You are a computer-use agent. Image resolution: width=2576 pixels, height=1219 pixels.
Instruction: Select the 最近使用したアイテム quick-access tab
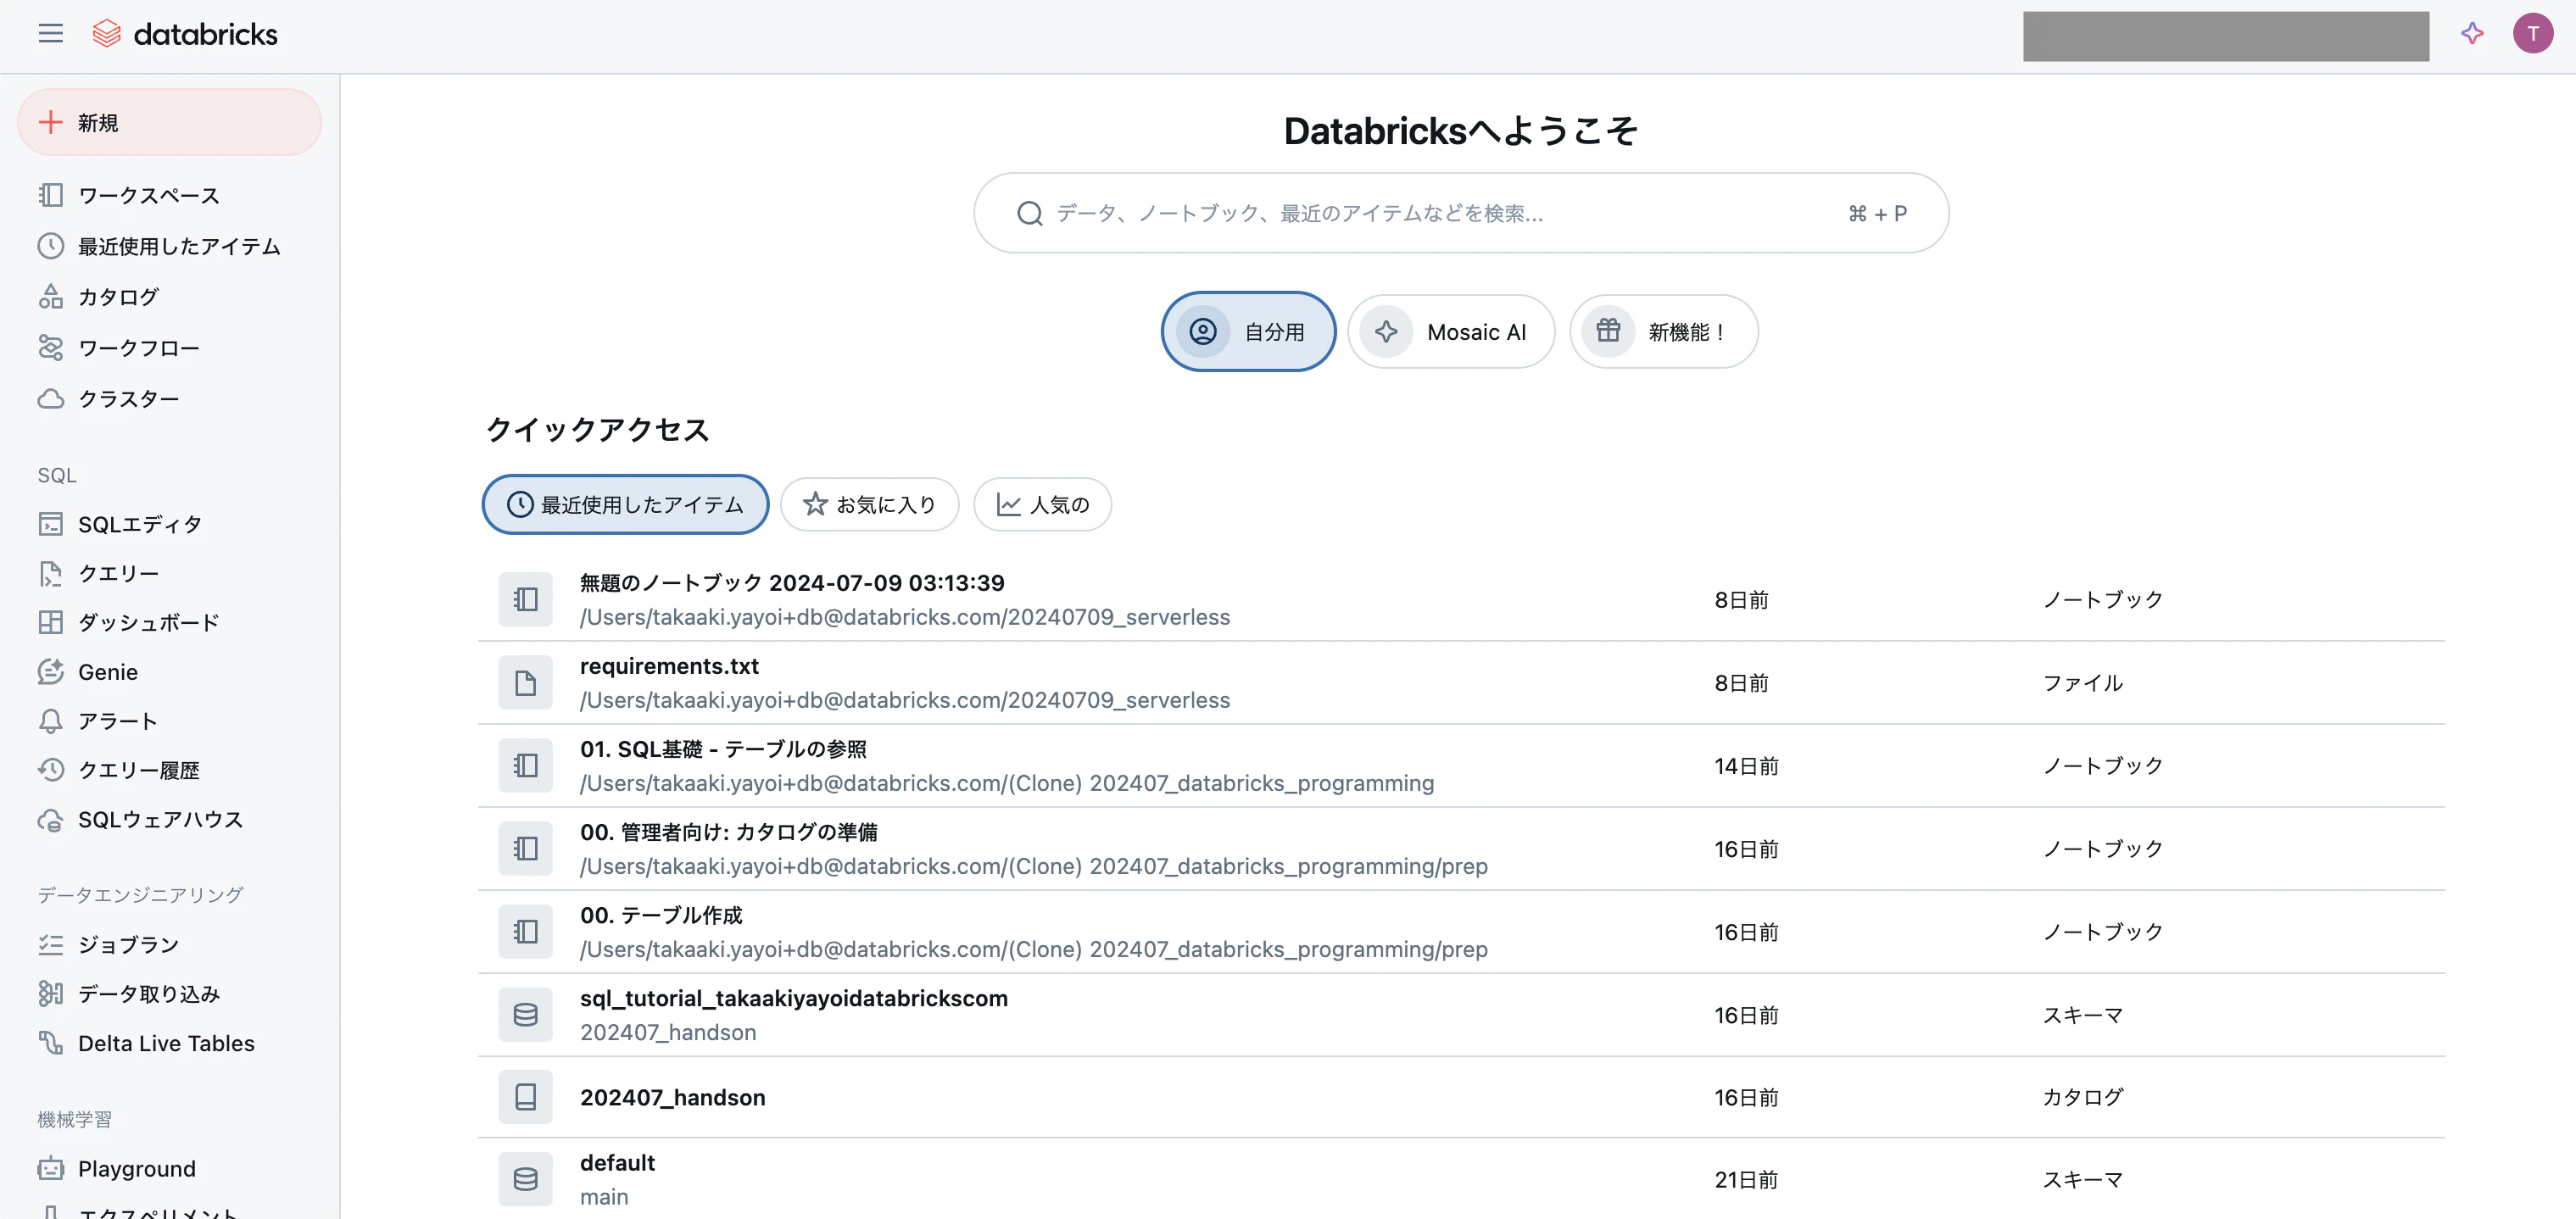tap(625, 504)
